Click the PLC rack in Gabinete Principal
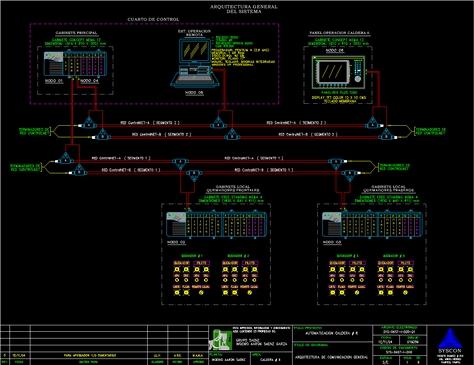474x365 pixels. click(75, 63)
